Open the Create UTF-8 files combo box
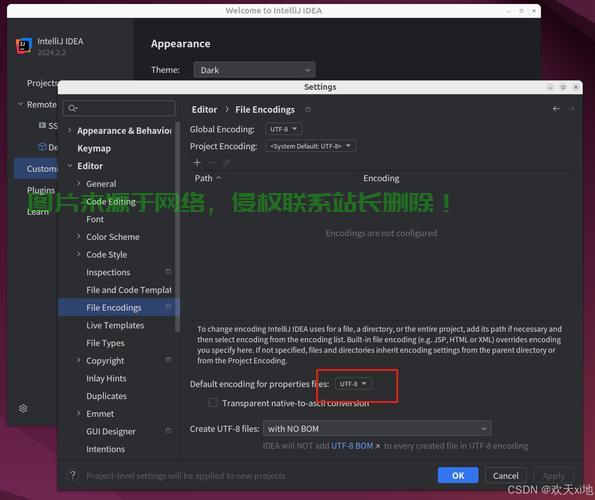This screenshot has height=500, width=595. click(377, 429)
